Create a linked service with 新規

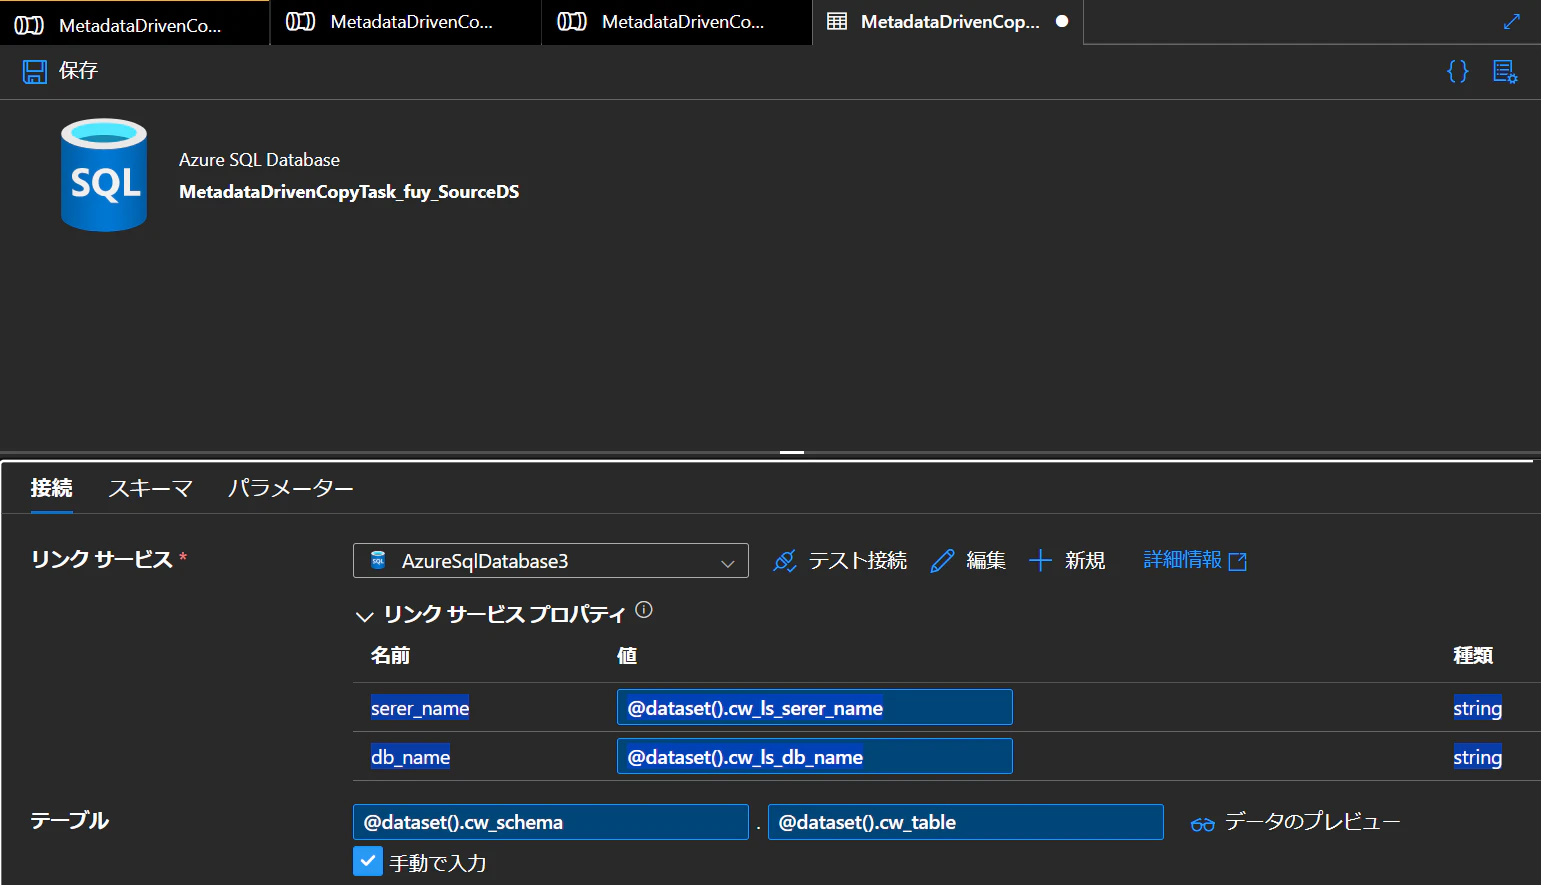[x=1067, y=561]
